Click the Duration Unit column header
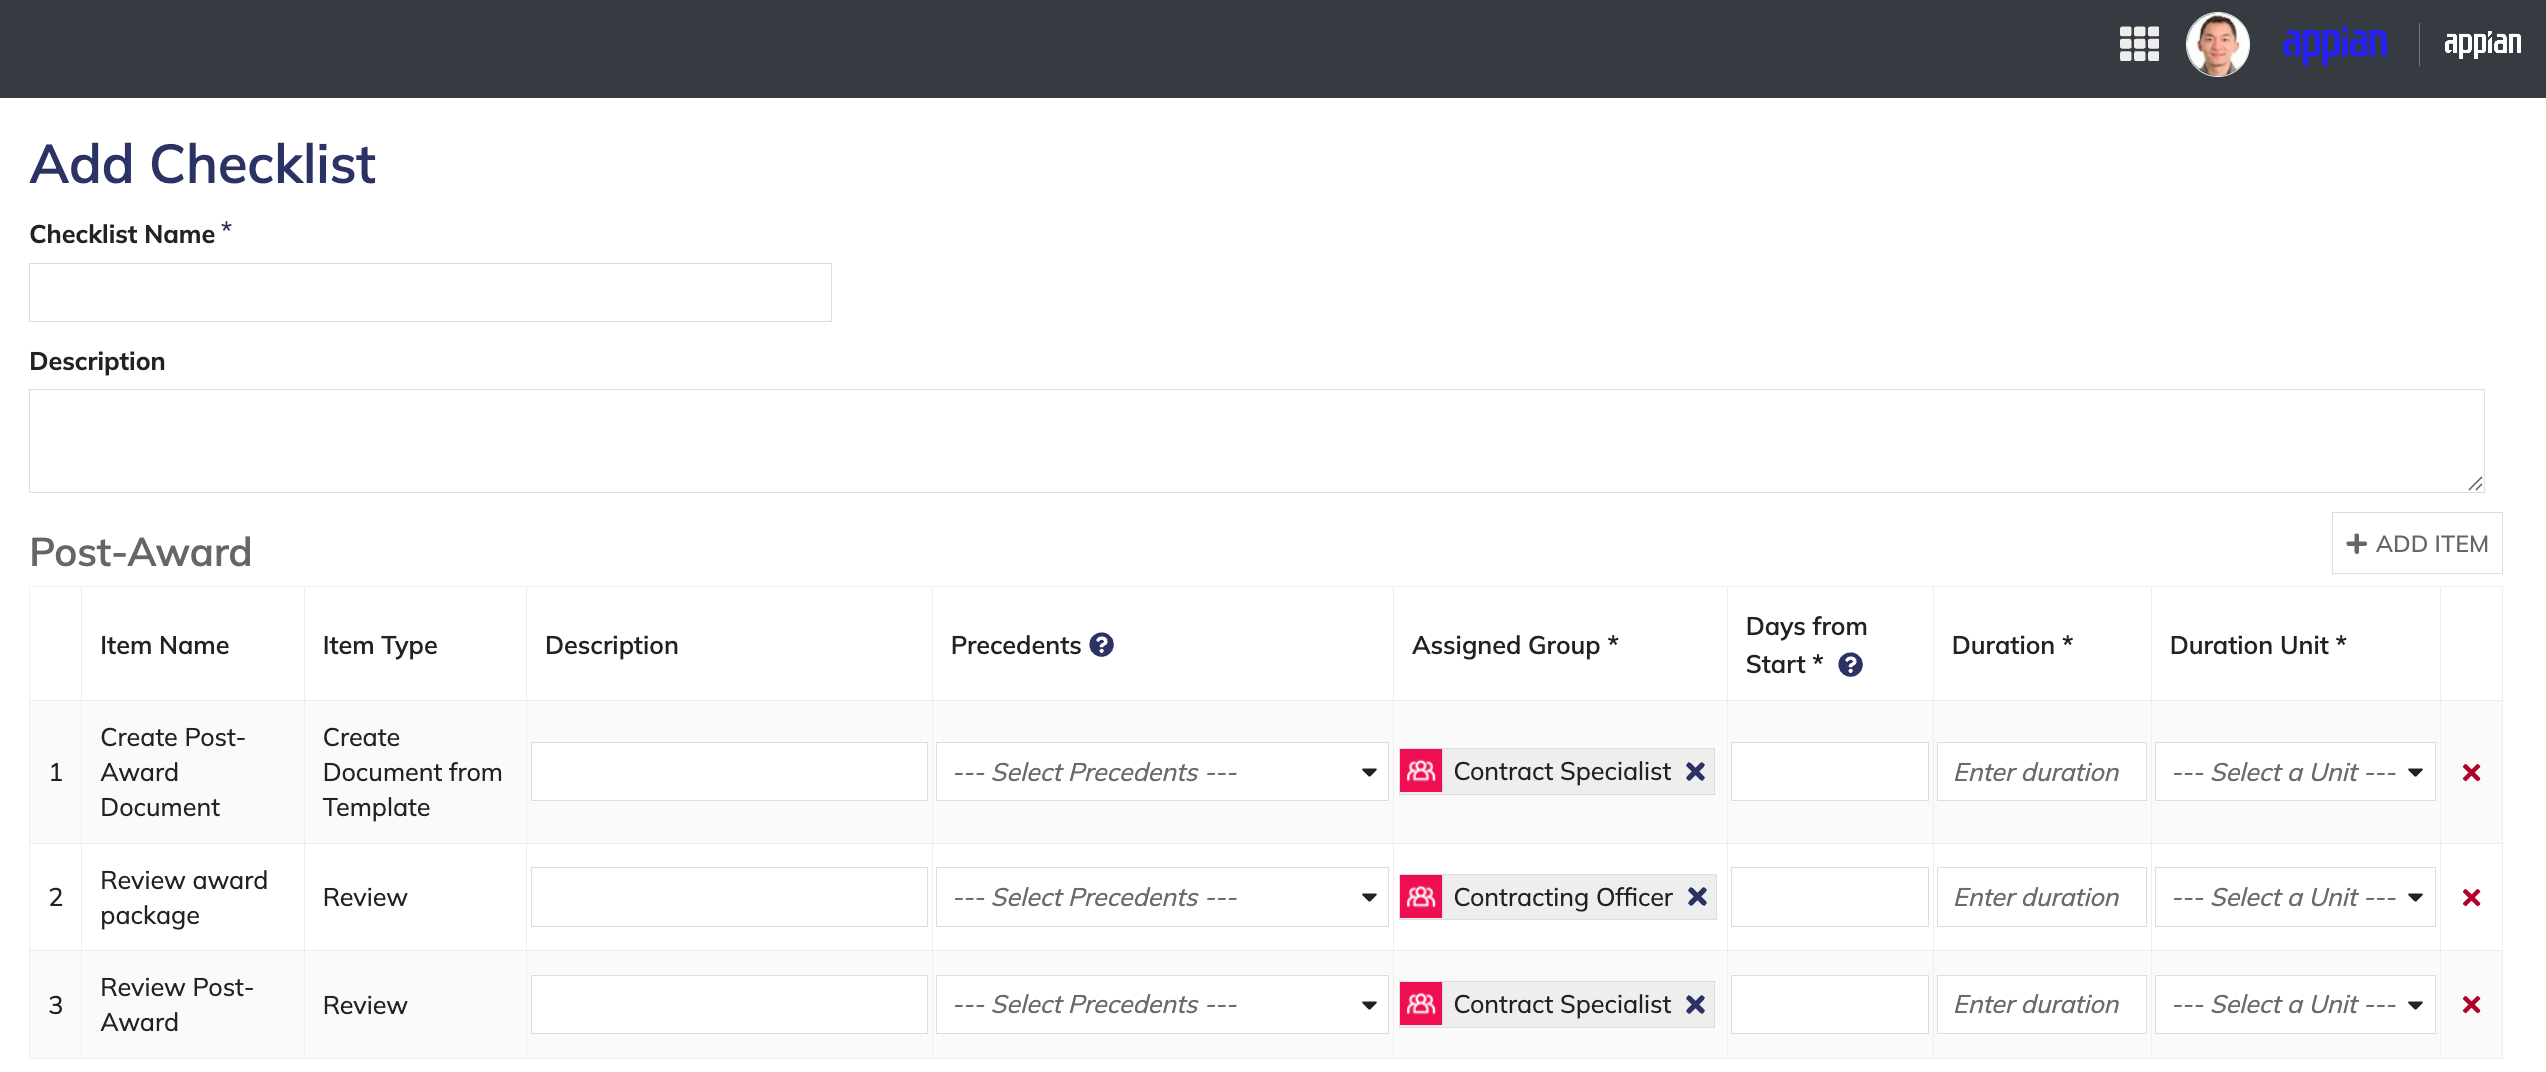Screen dimensions: 2546x1072 click(x=2258, y=645)
